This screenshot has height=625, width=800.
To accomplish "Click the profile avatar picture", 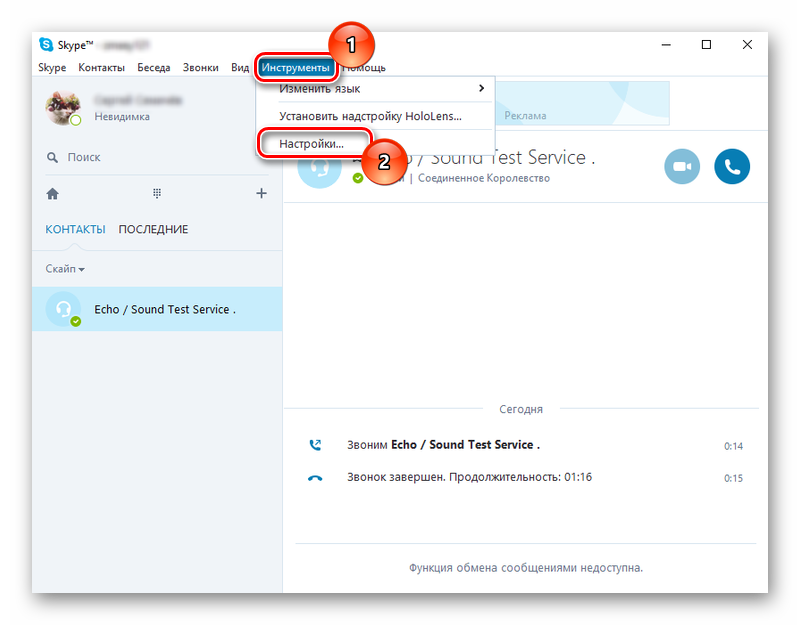I will pos(63,107).
